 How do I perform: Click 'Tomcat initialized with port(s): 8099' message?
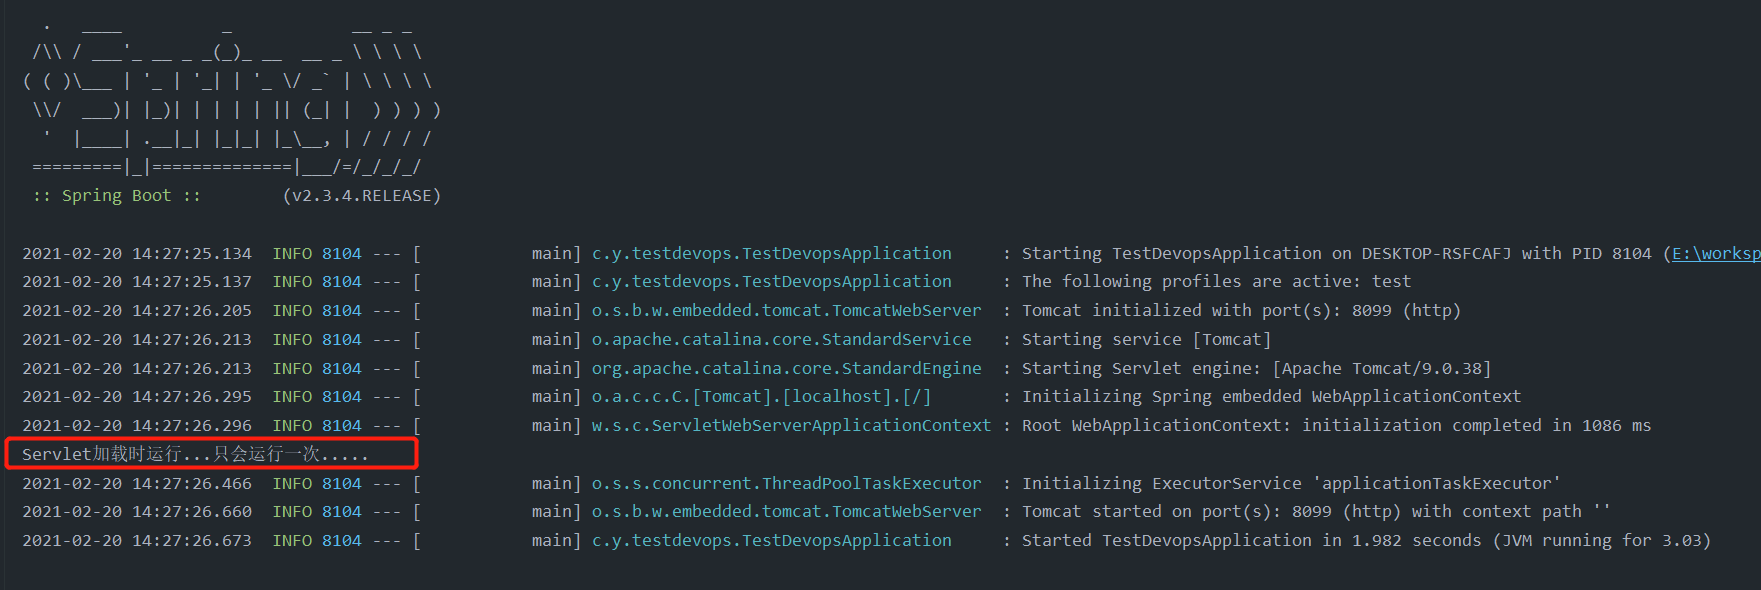1241,311
